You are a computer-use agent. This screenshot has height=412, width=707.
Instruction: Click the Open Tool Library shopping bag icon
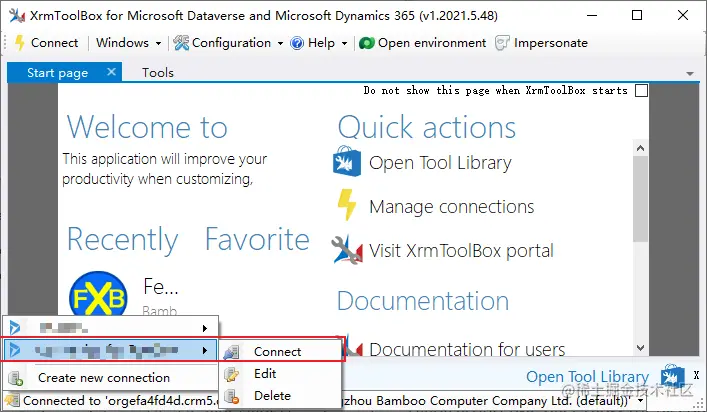pyautogui.click(x=347, y=161)
